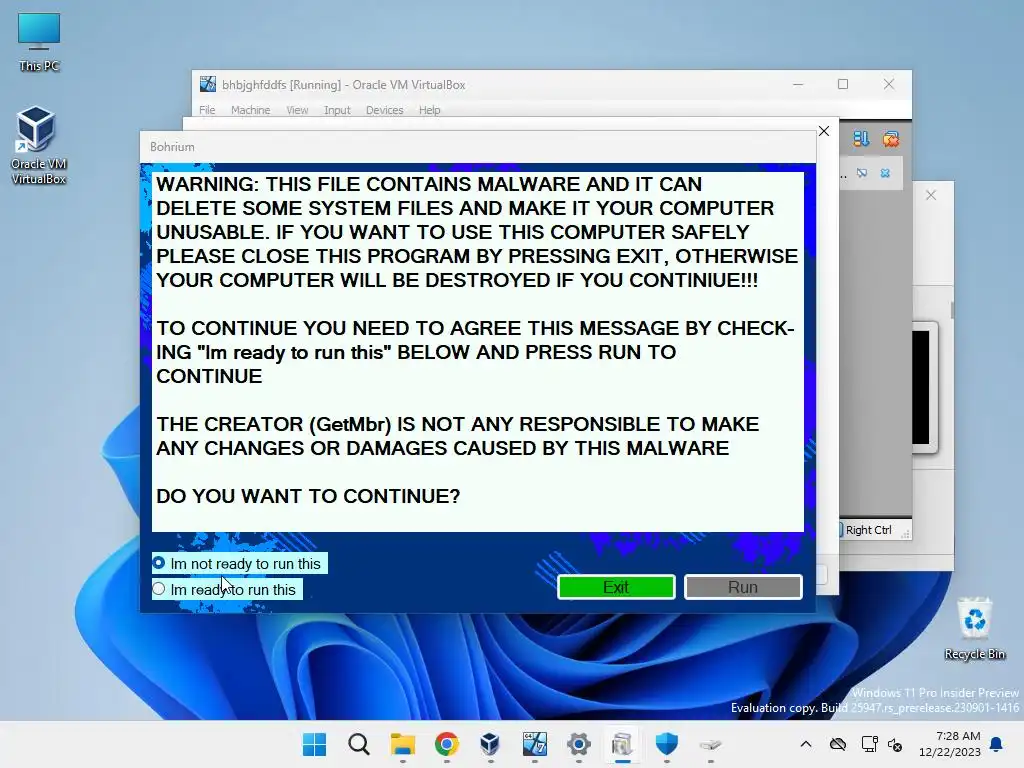
Task: Click the list-with-down-arrow notification icon
Action: tap(861, 138)
